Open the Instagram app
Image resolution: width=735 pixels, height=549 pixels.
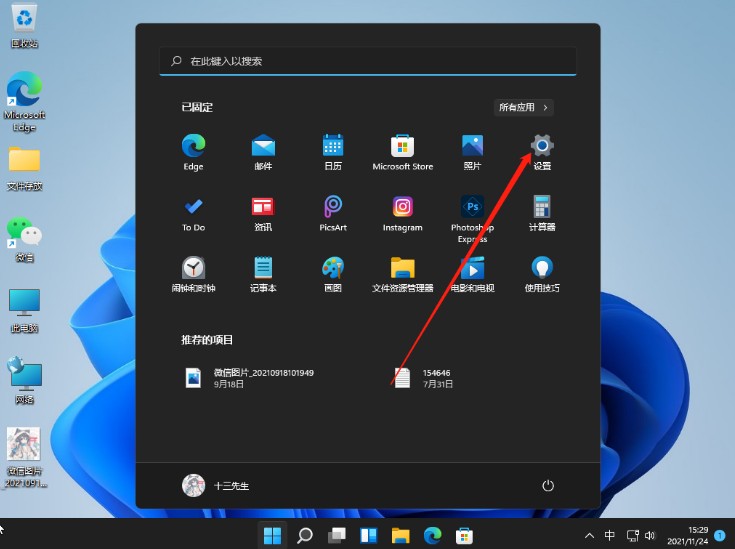[403, 213]
